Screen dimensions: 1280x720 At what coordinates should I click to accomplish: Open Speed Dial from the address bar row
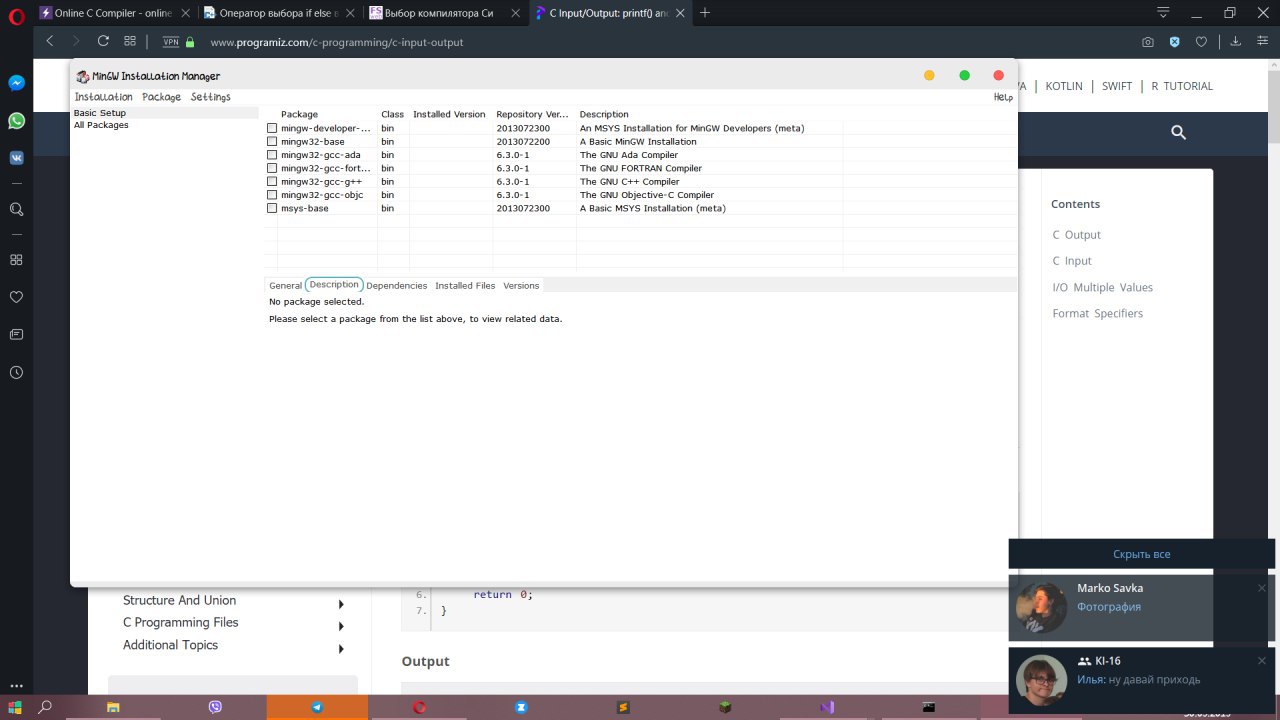[x=130, y=42]
